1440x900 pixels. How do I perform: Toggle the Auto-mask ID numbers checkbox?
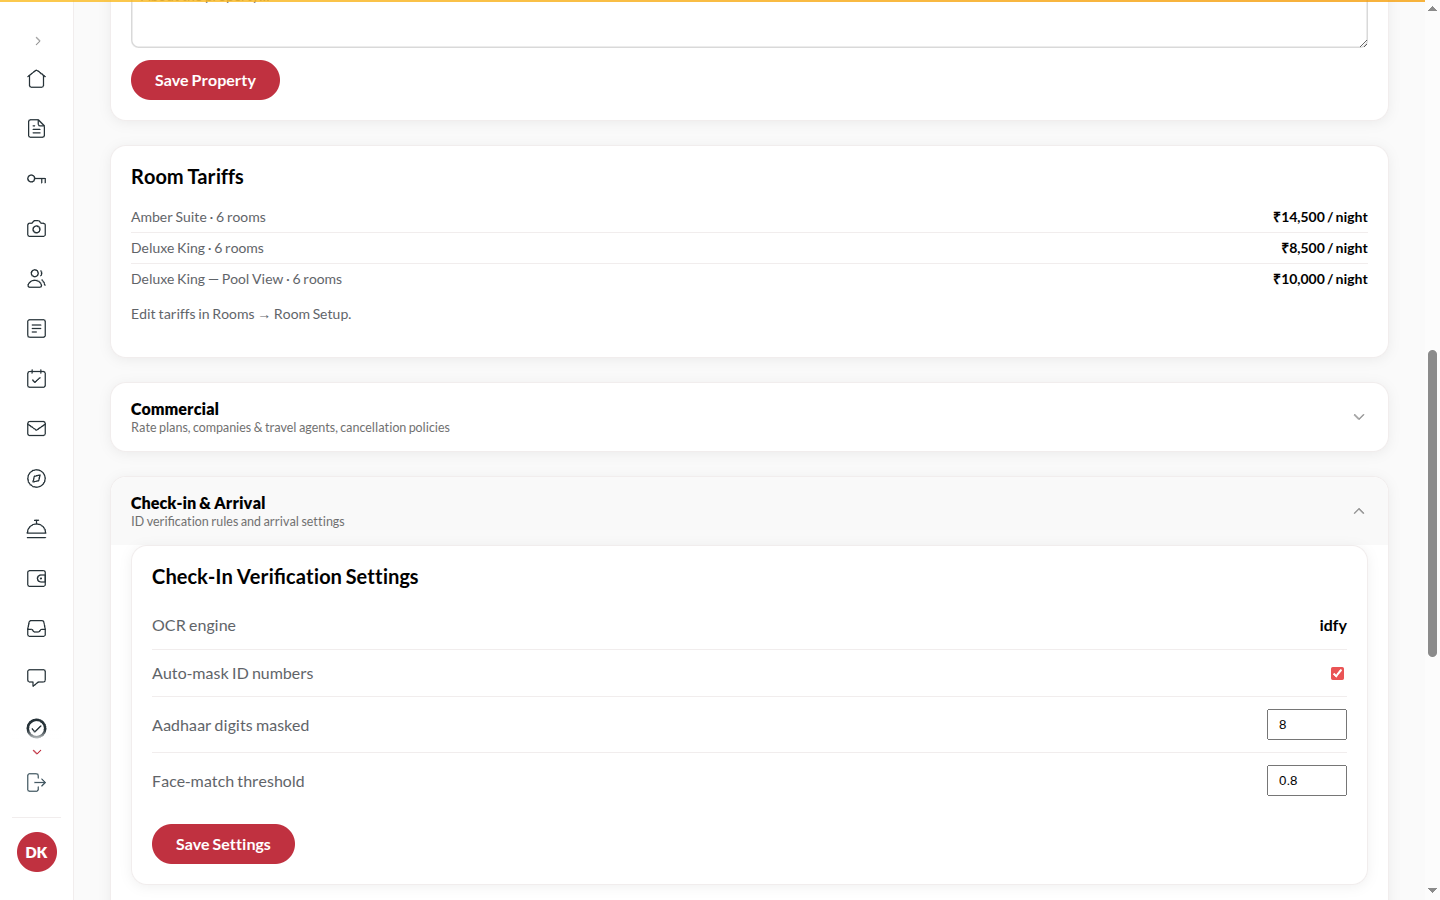point(1337,674)
